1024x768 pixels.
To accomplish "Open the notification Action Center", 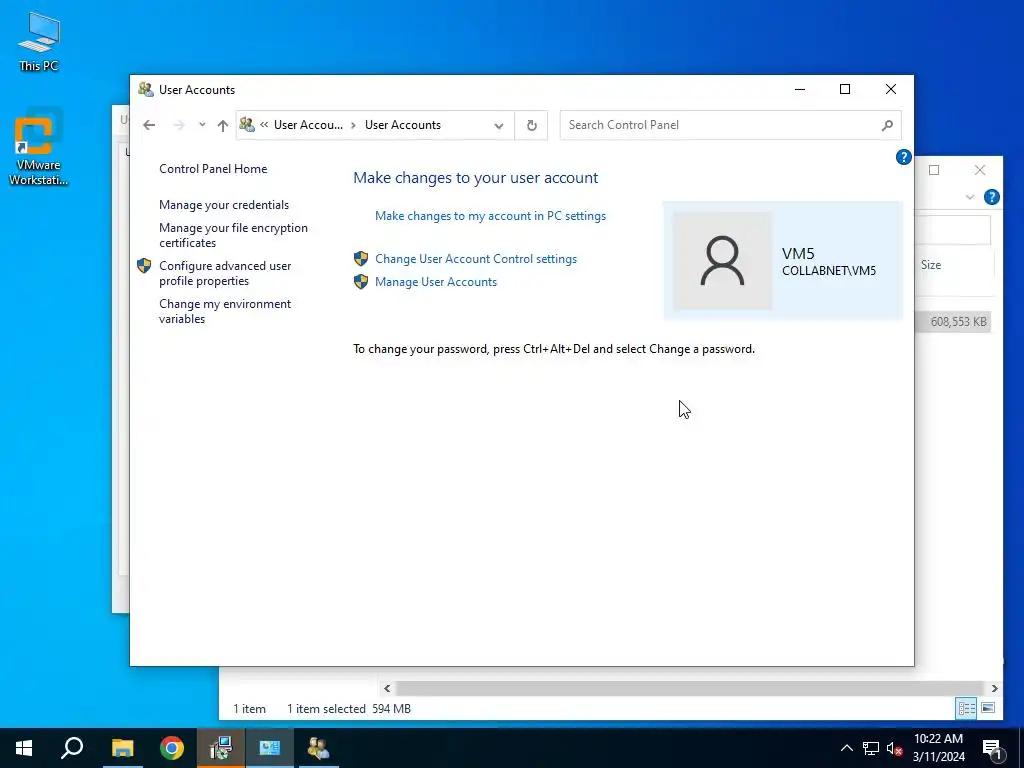I will [992, 748].
